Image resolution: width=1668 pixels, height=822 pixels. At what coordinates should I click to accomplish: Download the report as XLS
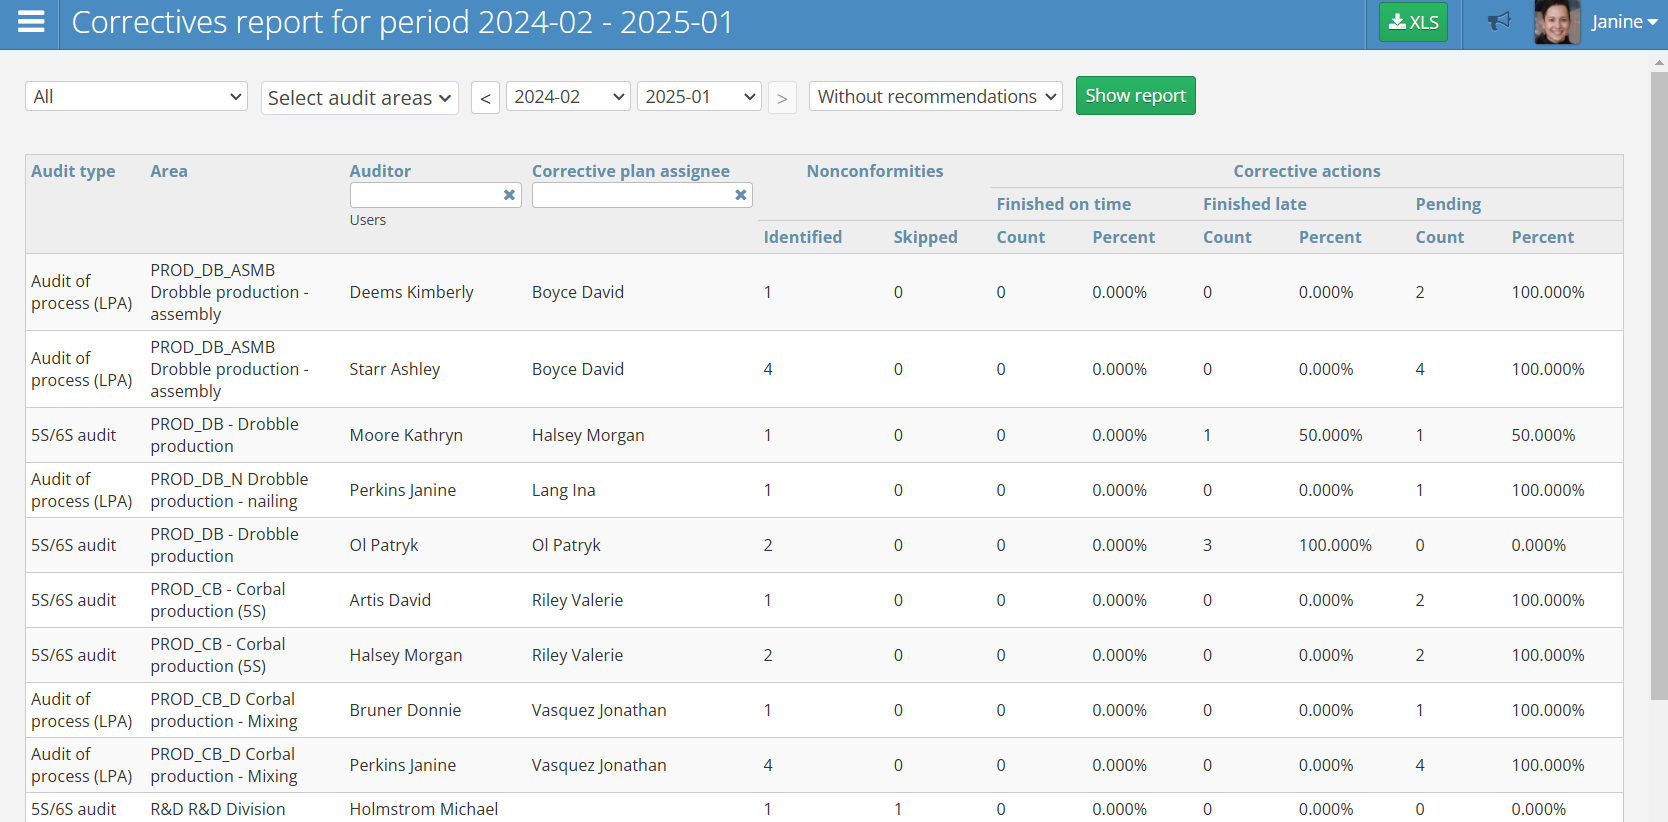[1412, 22]
